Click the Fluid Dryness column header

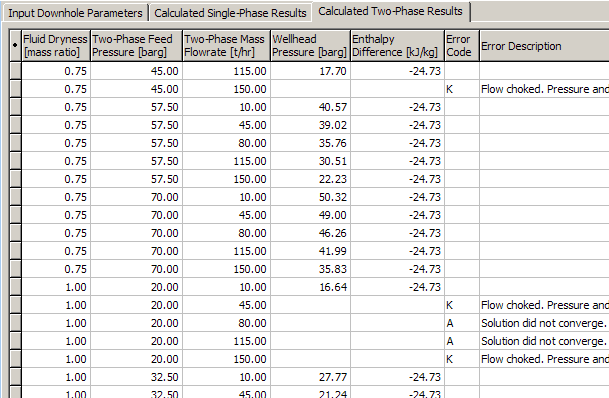pyautogui.click(x=56, y=46)
